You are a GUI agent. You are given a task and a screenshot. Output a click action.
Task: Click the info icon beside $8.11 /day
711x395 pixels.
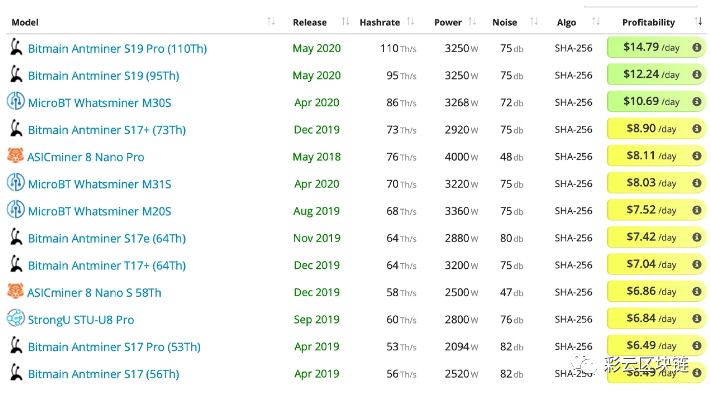point(696,156)
